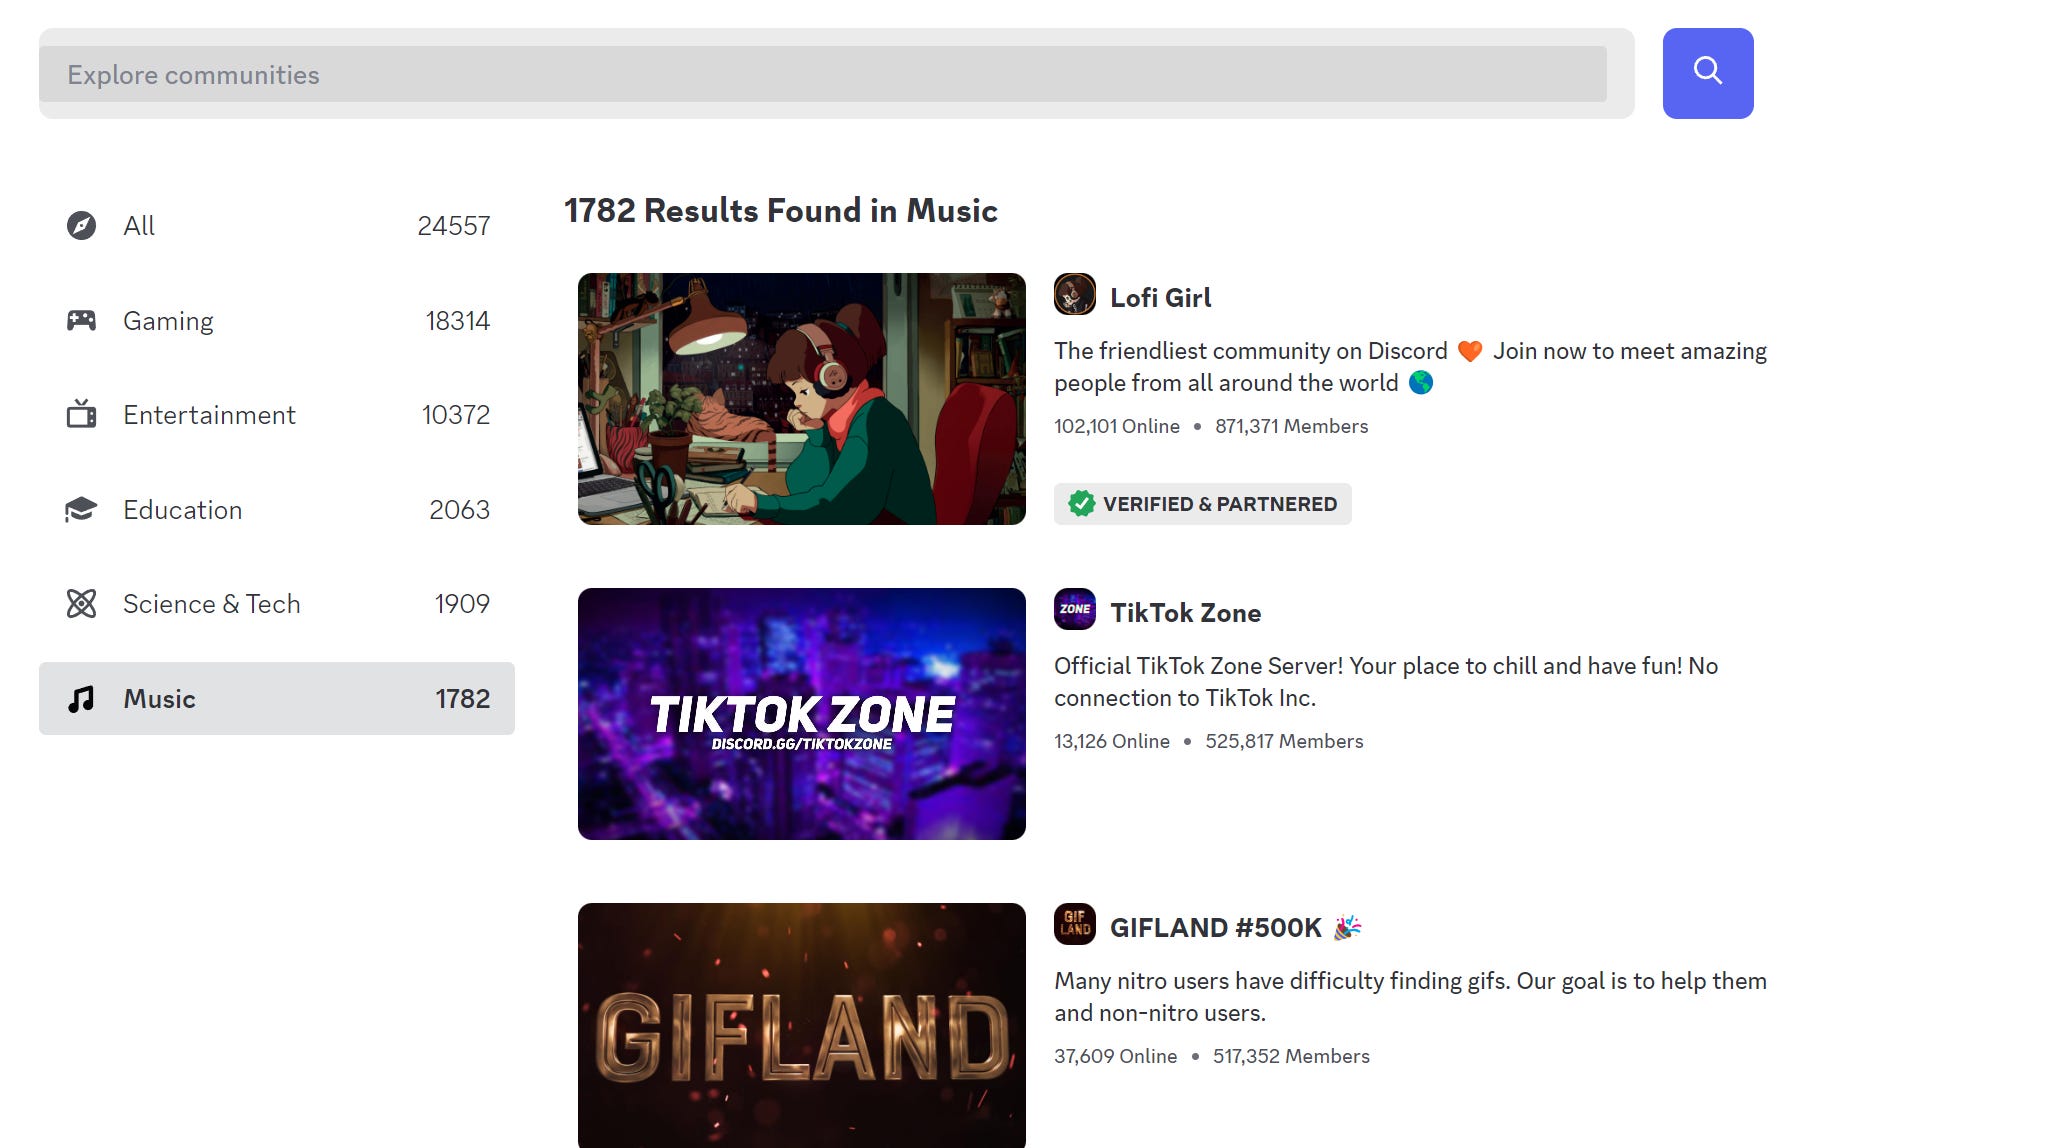Focus the Explore communities search field
This screenshot has width=2056, height=1148.
(823, 74)
